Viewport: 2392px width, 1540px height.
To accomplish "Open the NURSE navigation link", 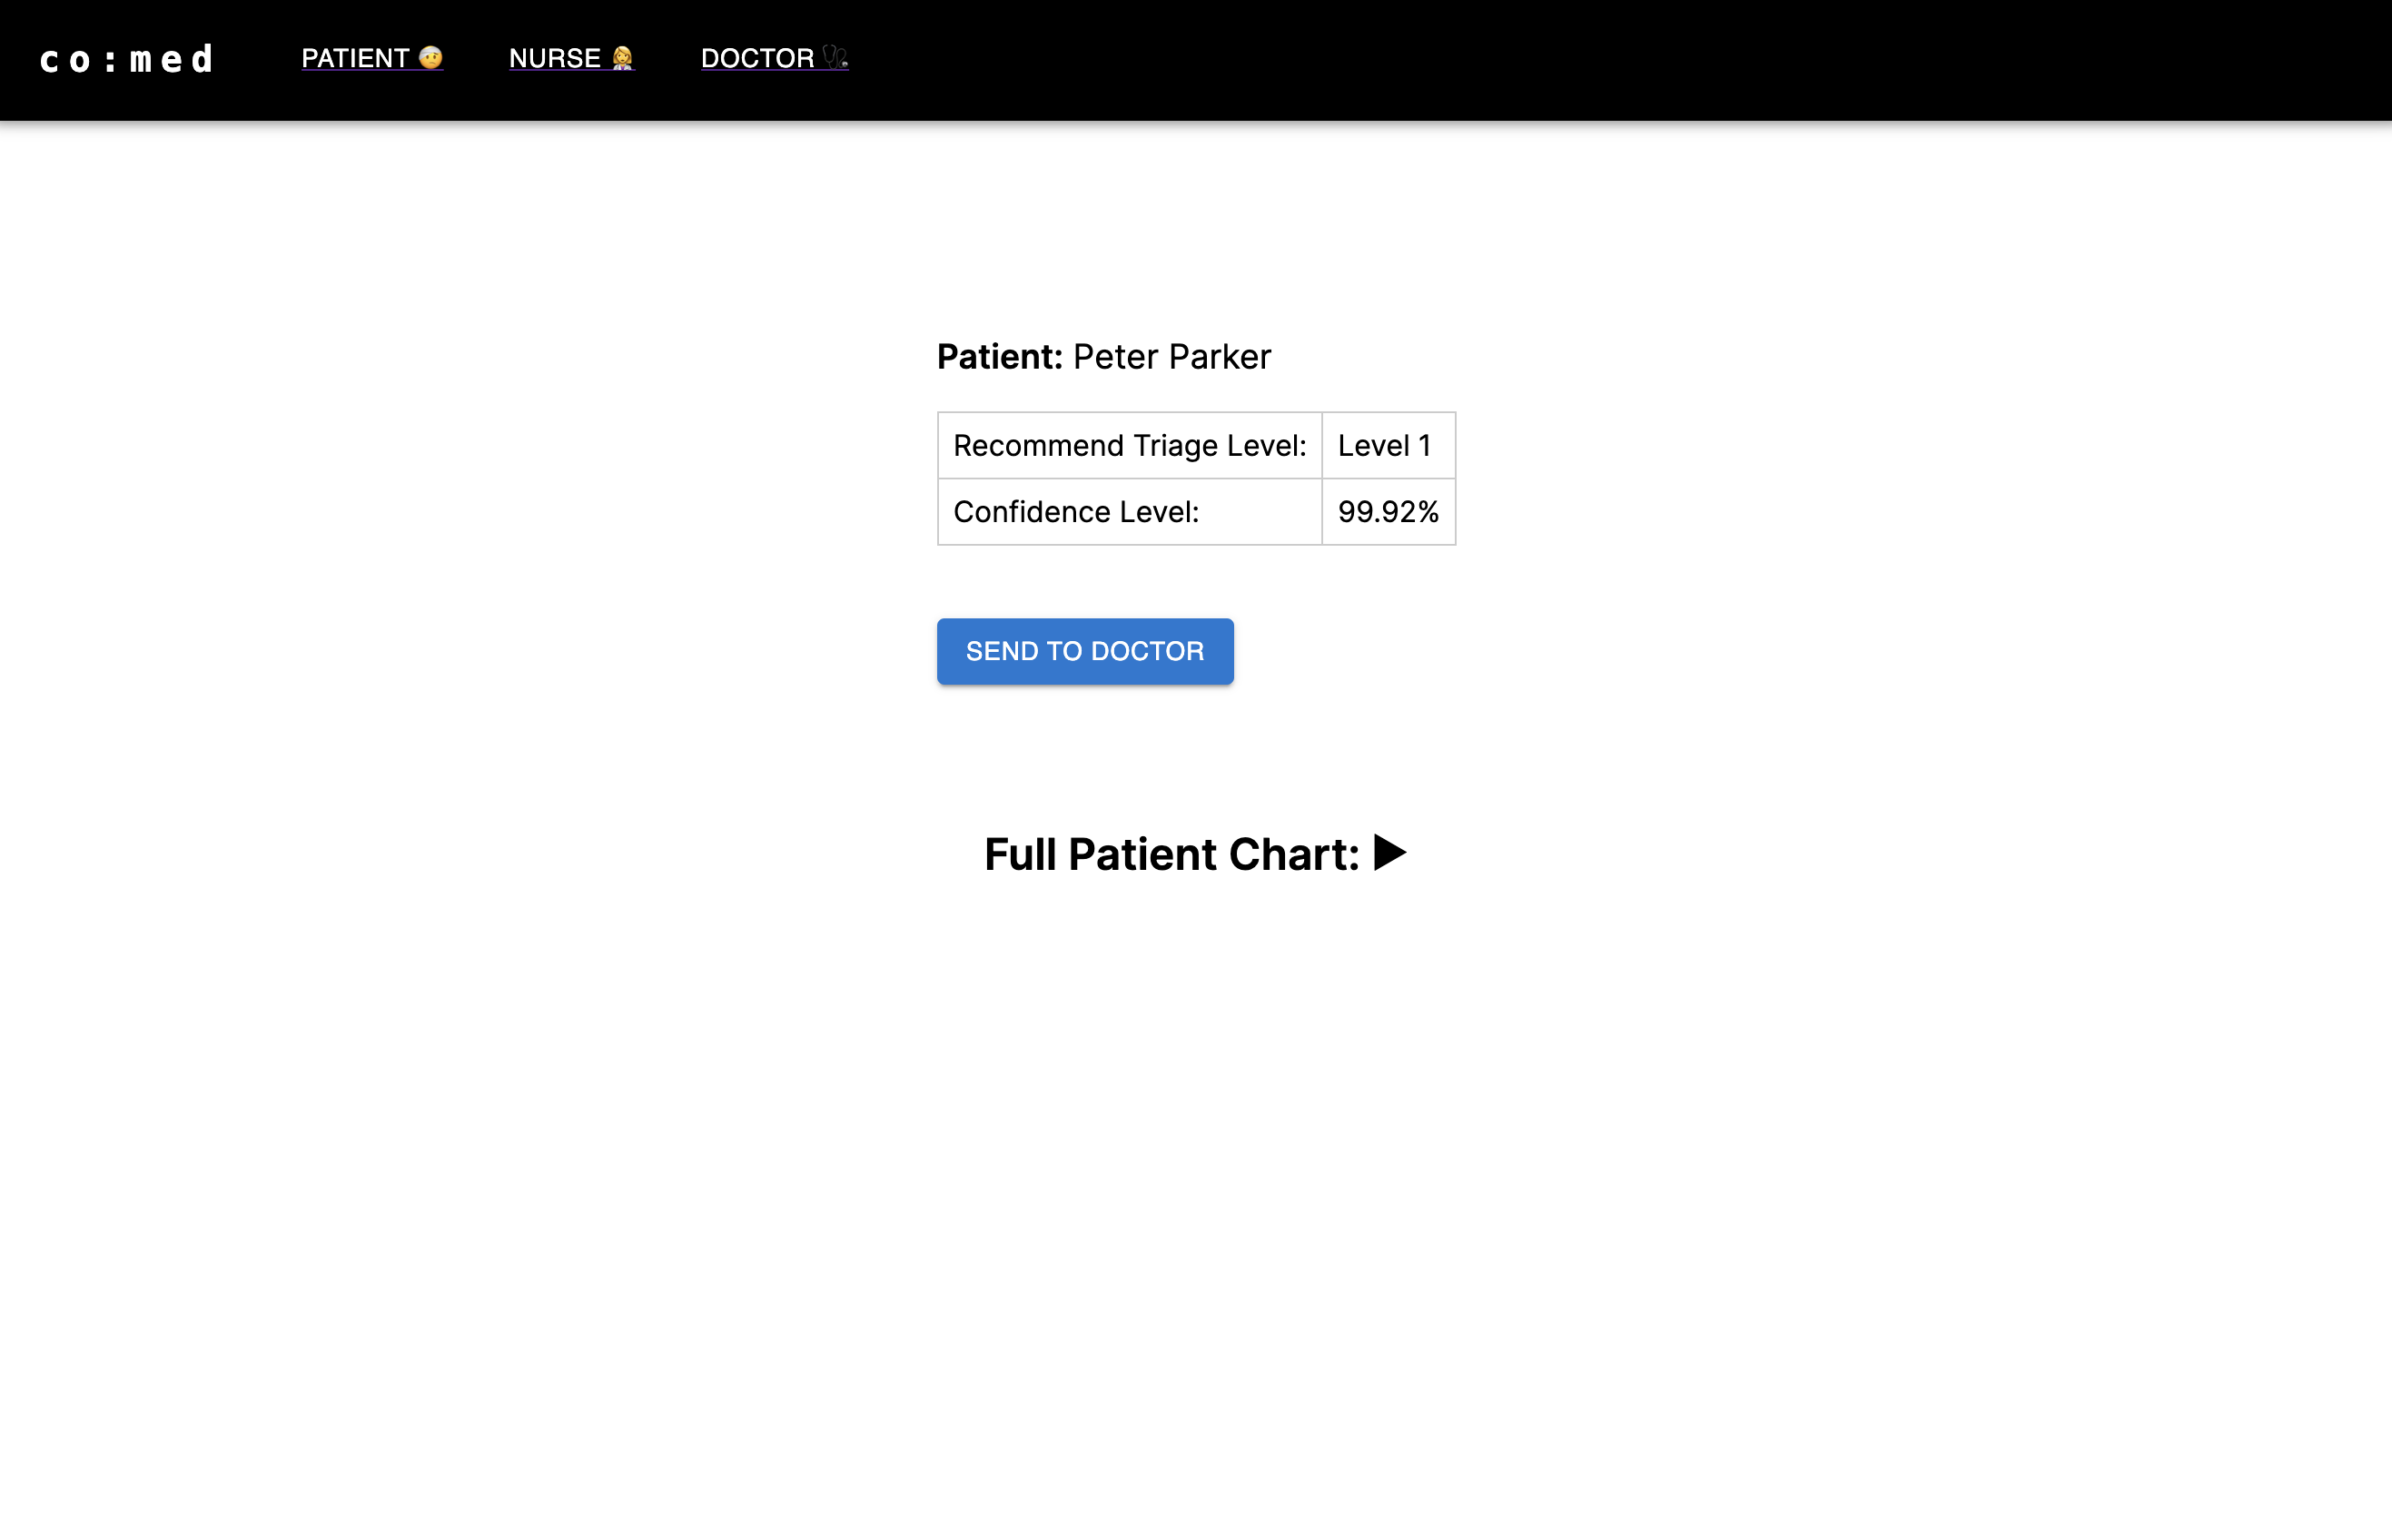I will click(x=571, y=58).
